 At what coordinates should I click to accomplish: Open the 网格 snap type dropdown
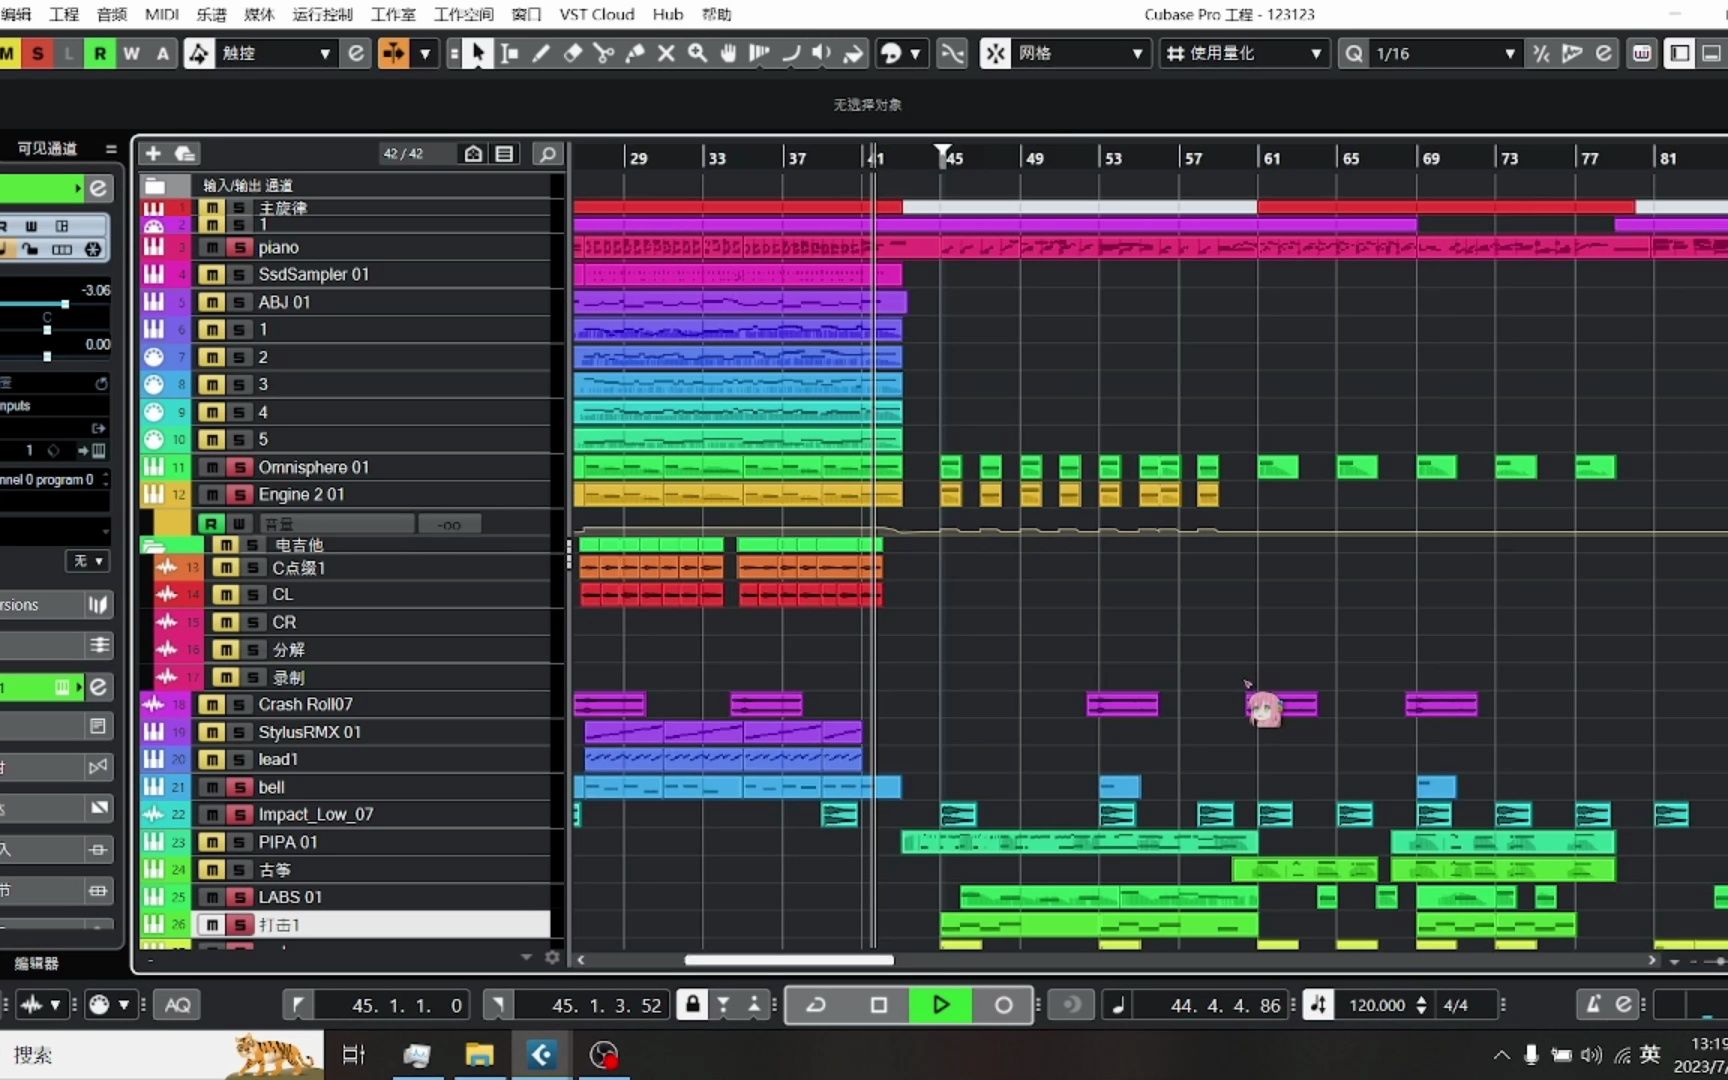pos(1080,53)
